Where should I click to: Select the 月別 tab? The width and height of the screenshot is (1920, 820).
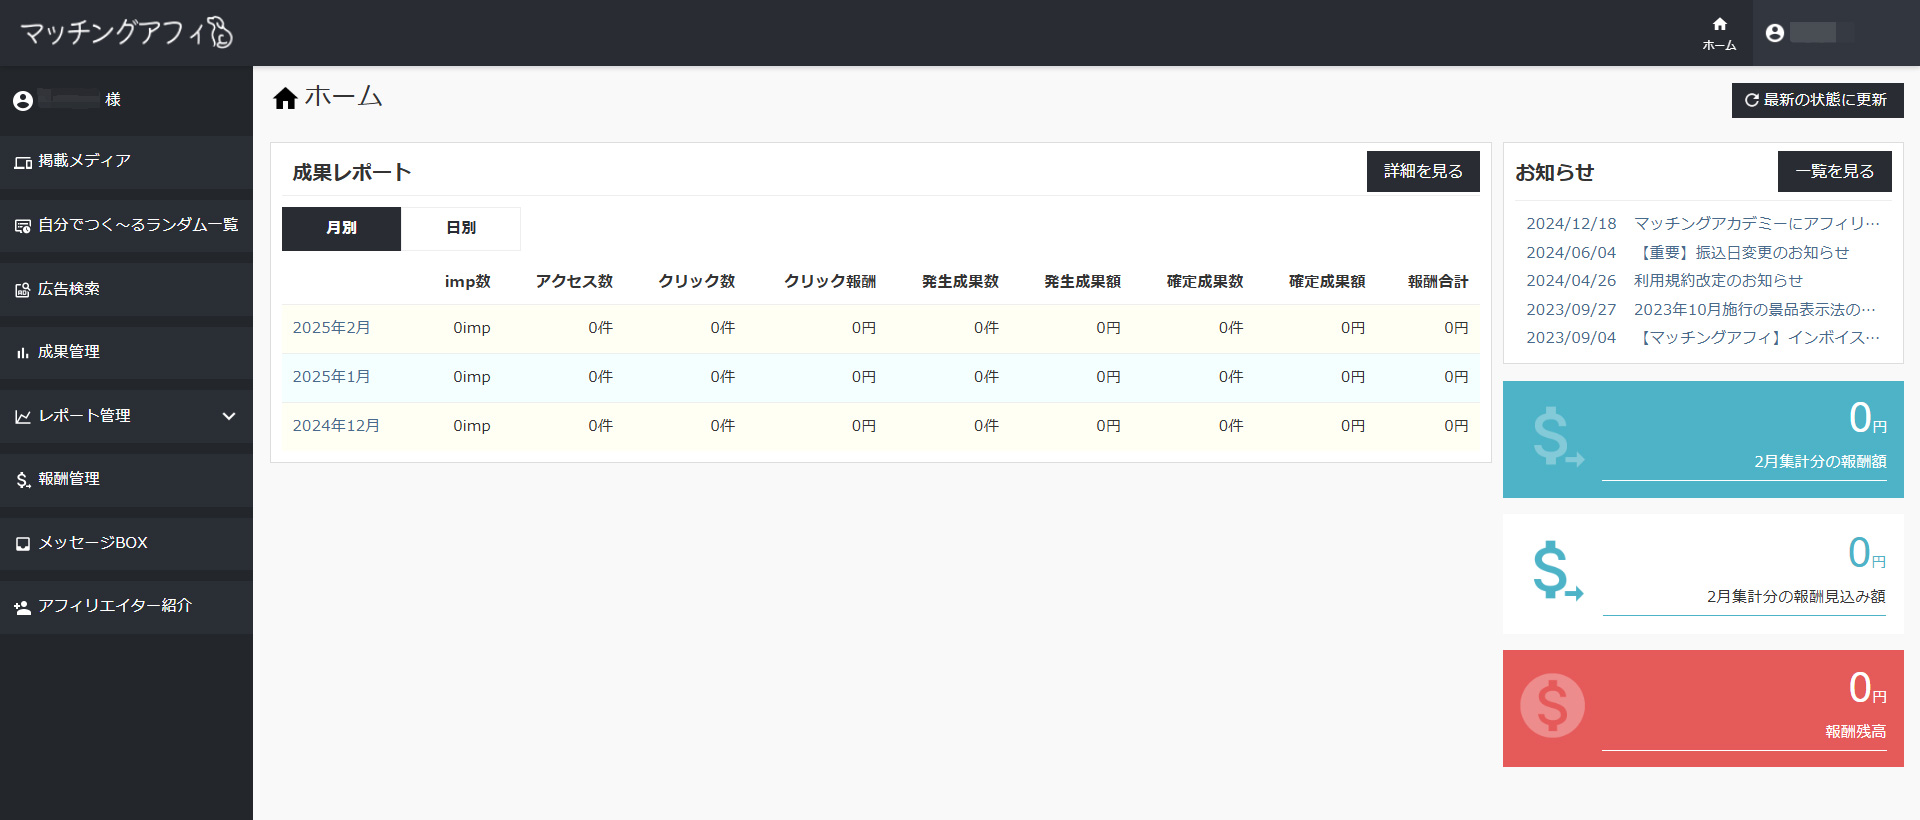[341, 228]
